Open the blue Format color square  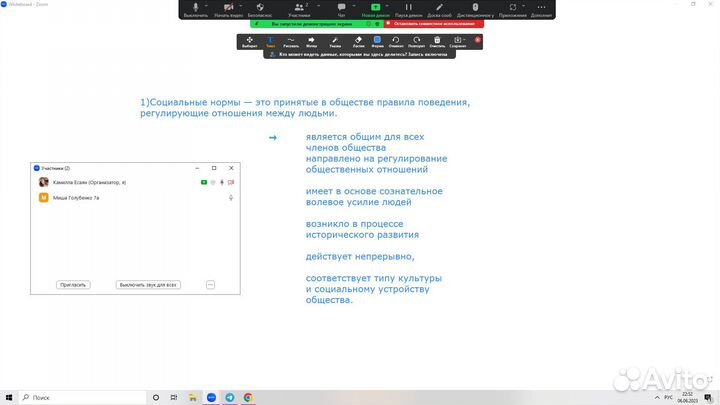[x=377, y=40]
